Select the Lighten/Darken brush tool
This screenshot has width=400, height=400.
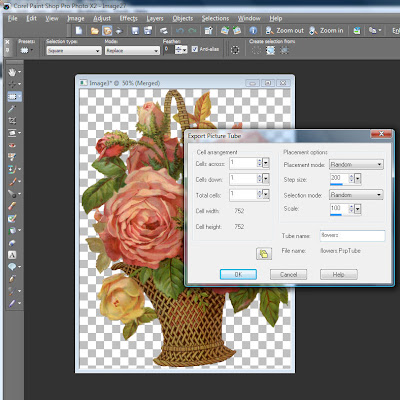[x=12, y=194]
